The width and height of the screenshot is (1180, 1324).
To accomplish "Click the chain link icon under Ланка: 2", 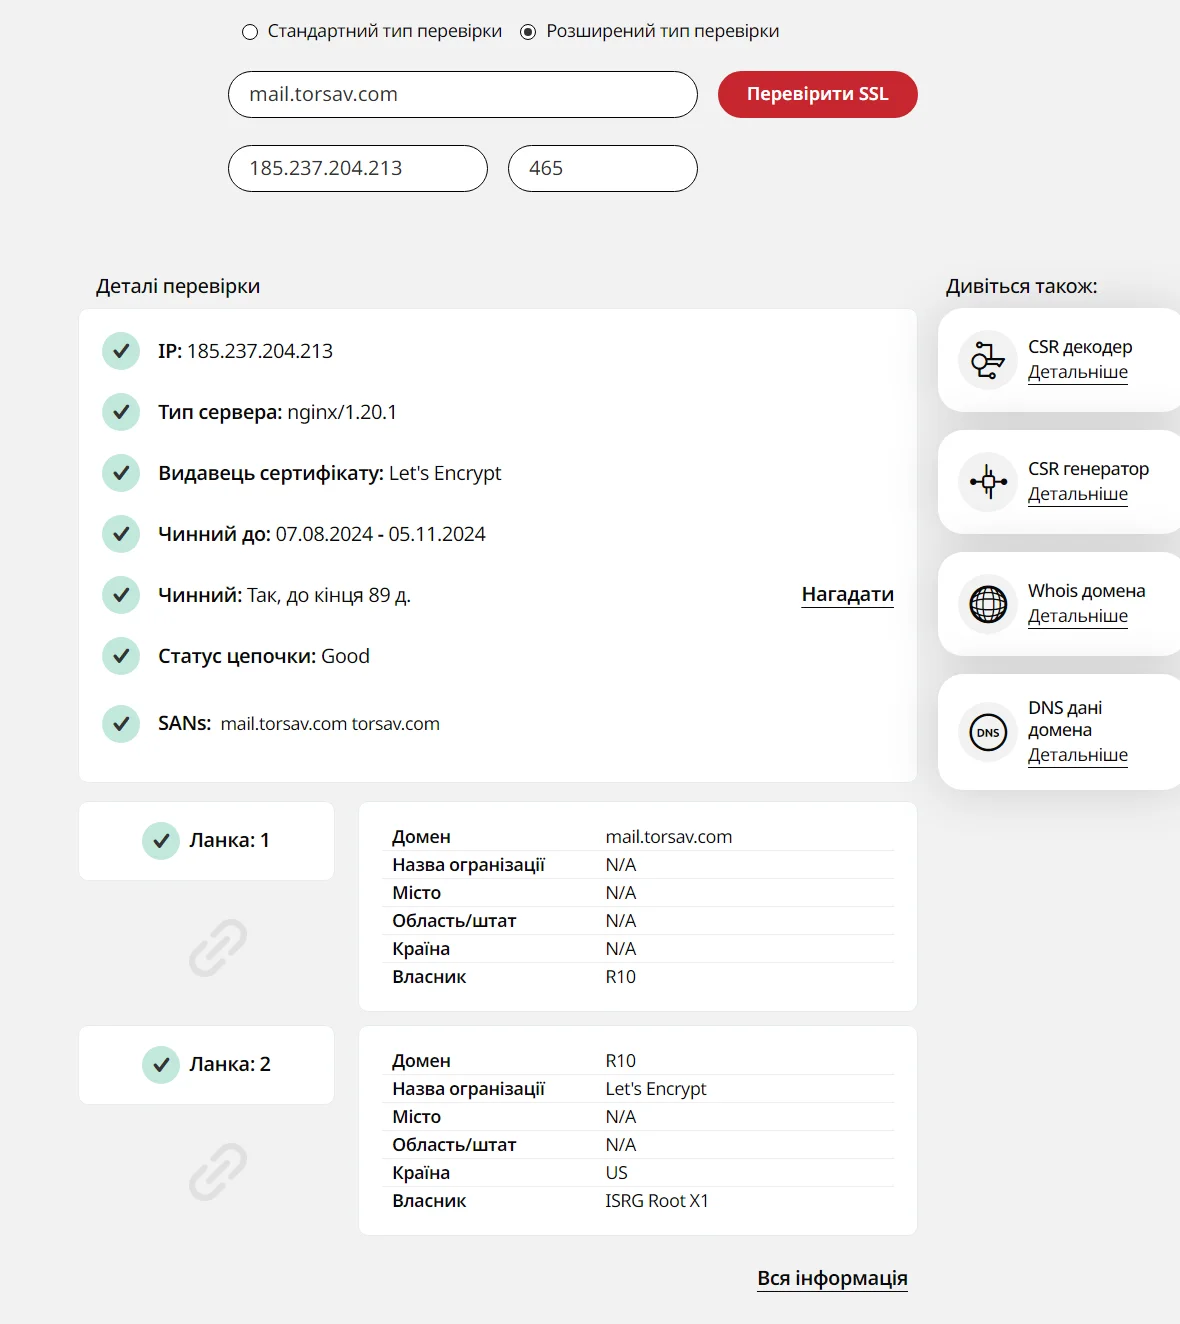I will 218,1172.
